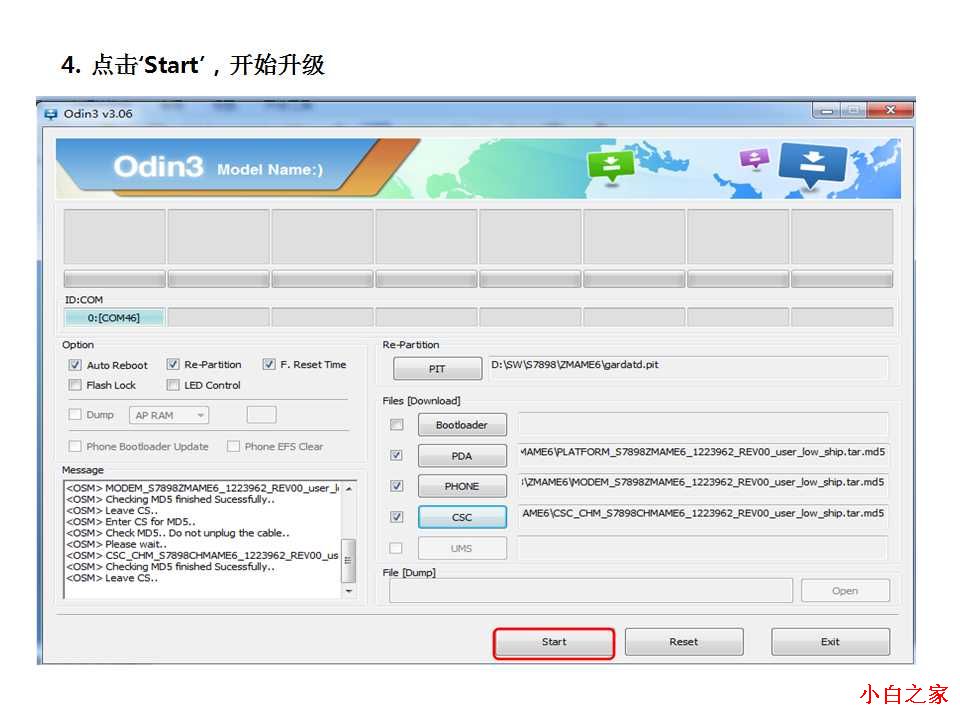Click the first progress bar slot
The width and height of the screenshot is (960, 720).
click(114, 280)
